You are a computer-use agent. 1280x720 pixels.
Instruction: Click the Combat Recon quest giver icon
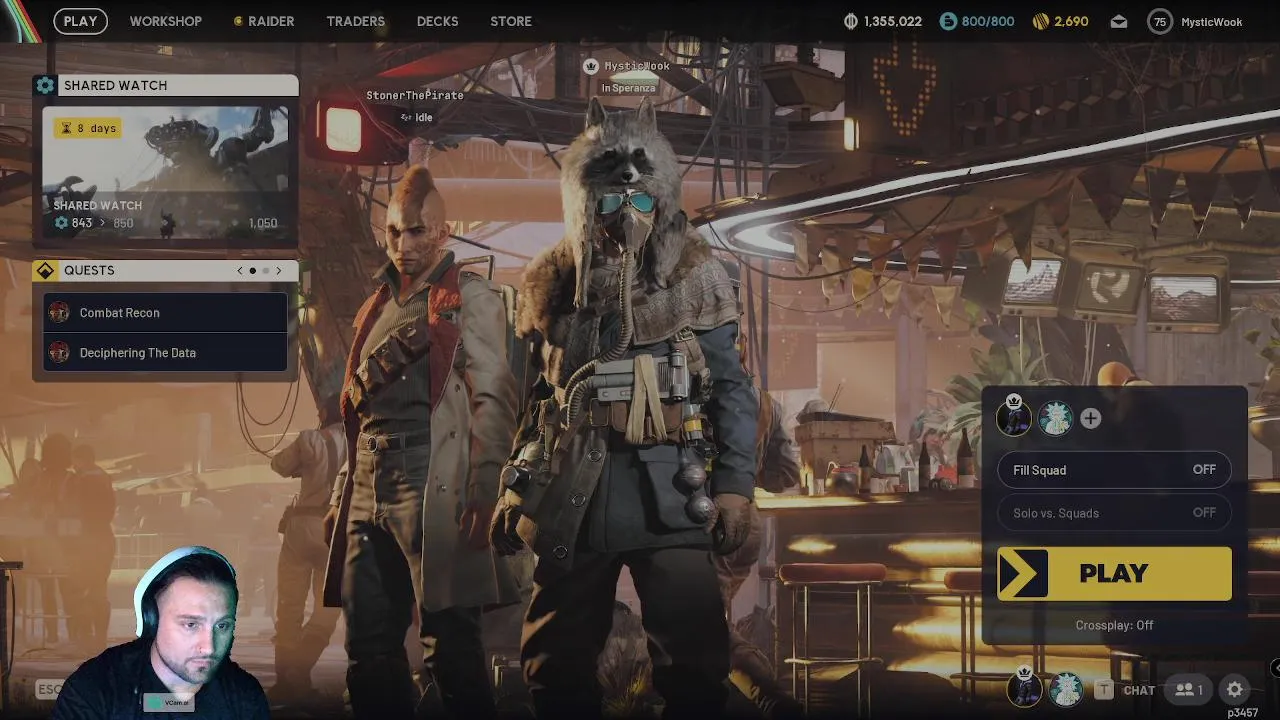[x=60, y=312]
